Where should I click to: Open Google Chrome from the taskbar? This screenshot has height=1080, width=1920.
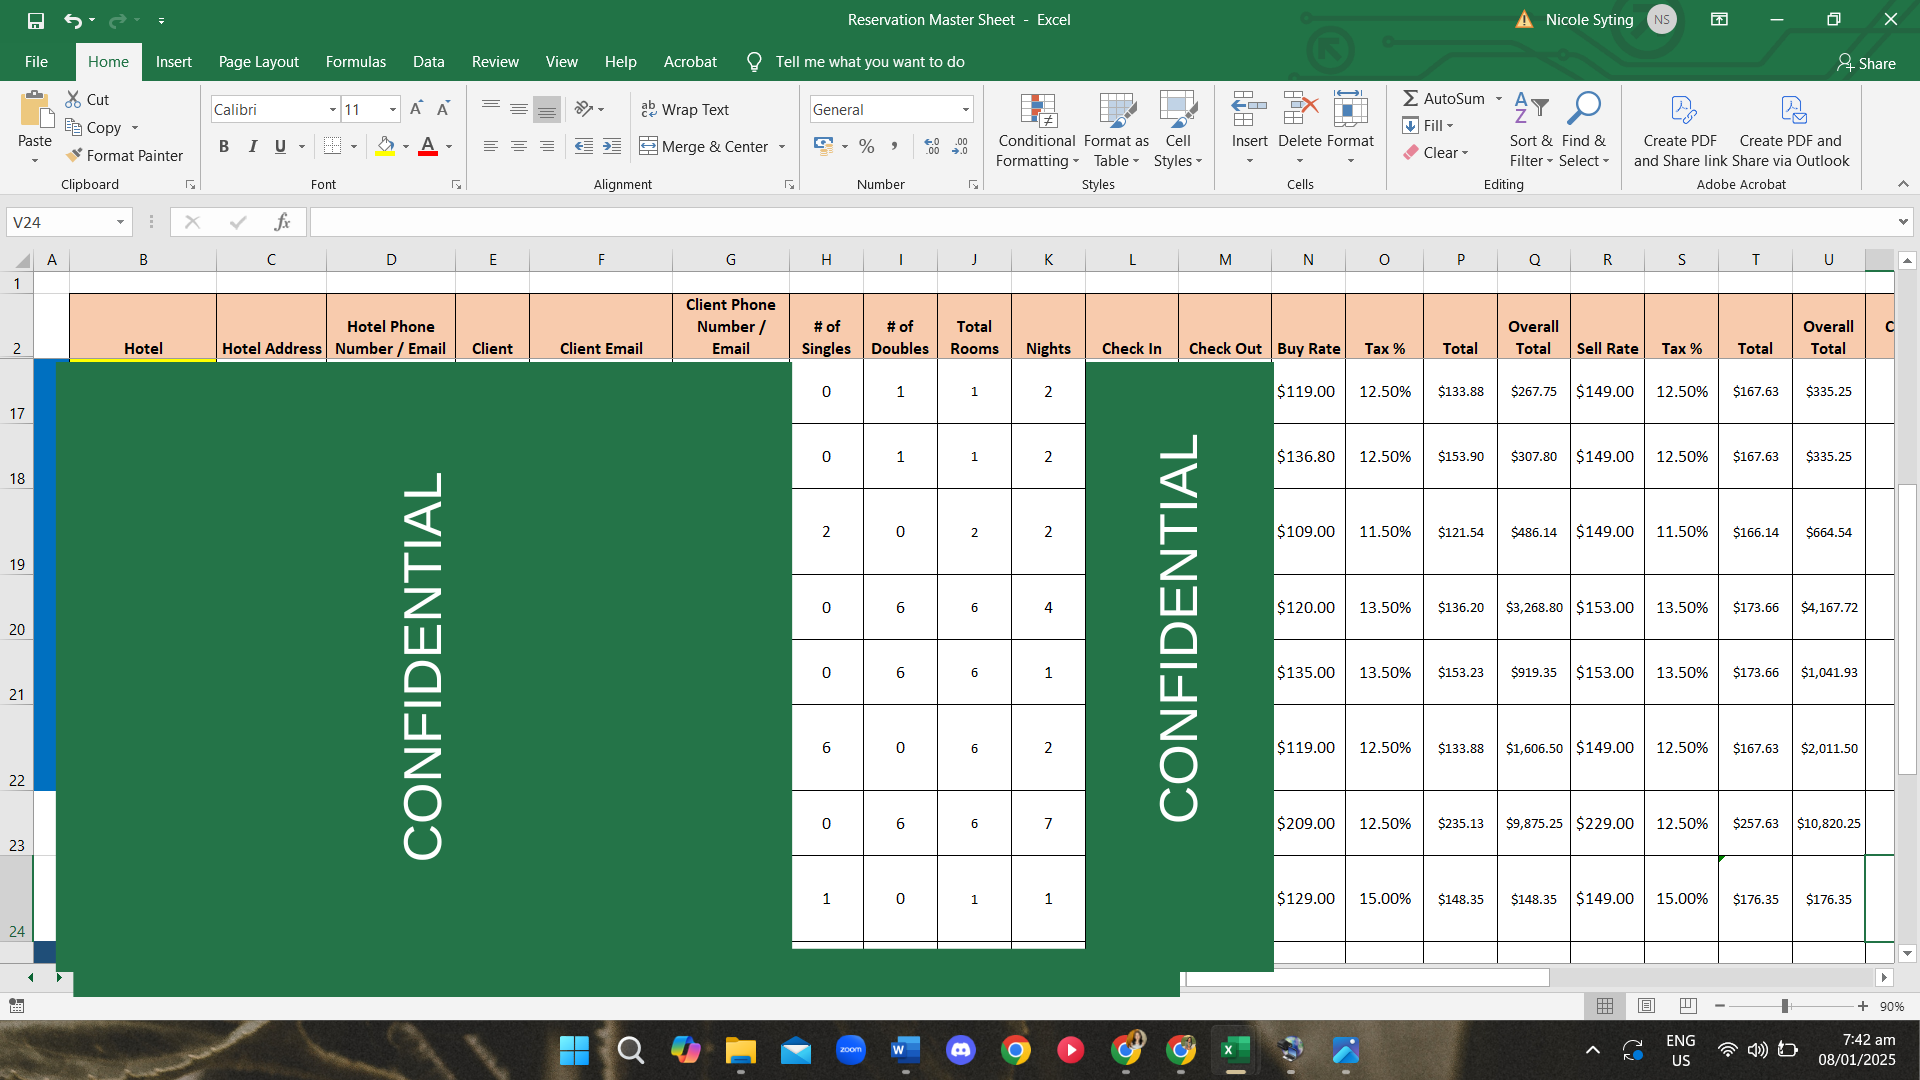[x=1016, y=1050]
